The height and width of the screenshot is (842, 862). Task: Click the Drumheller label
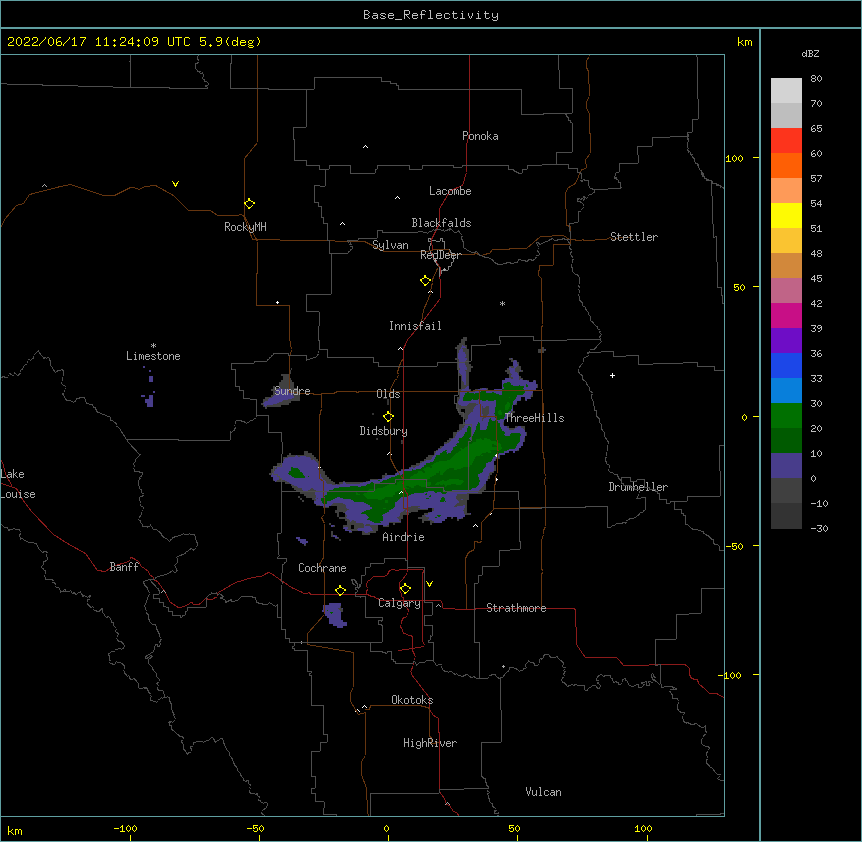(638, 487)
